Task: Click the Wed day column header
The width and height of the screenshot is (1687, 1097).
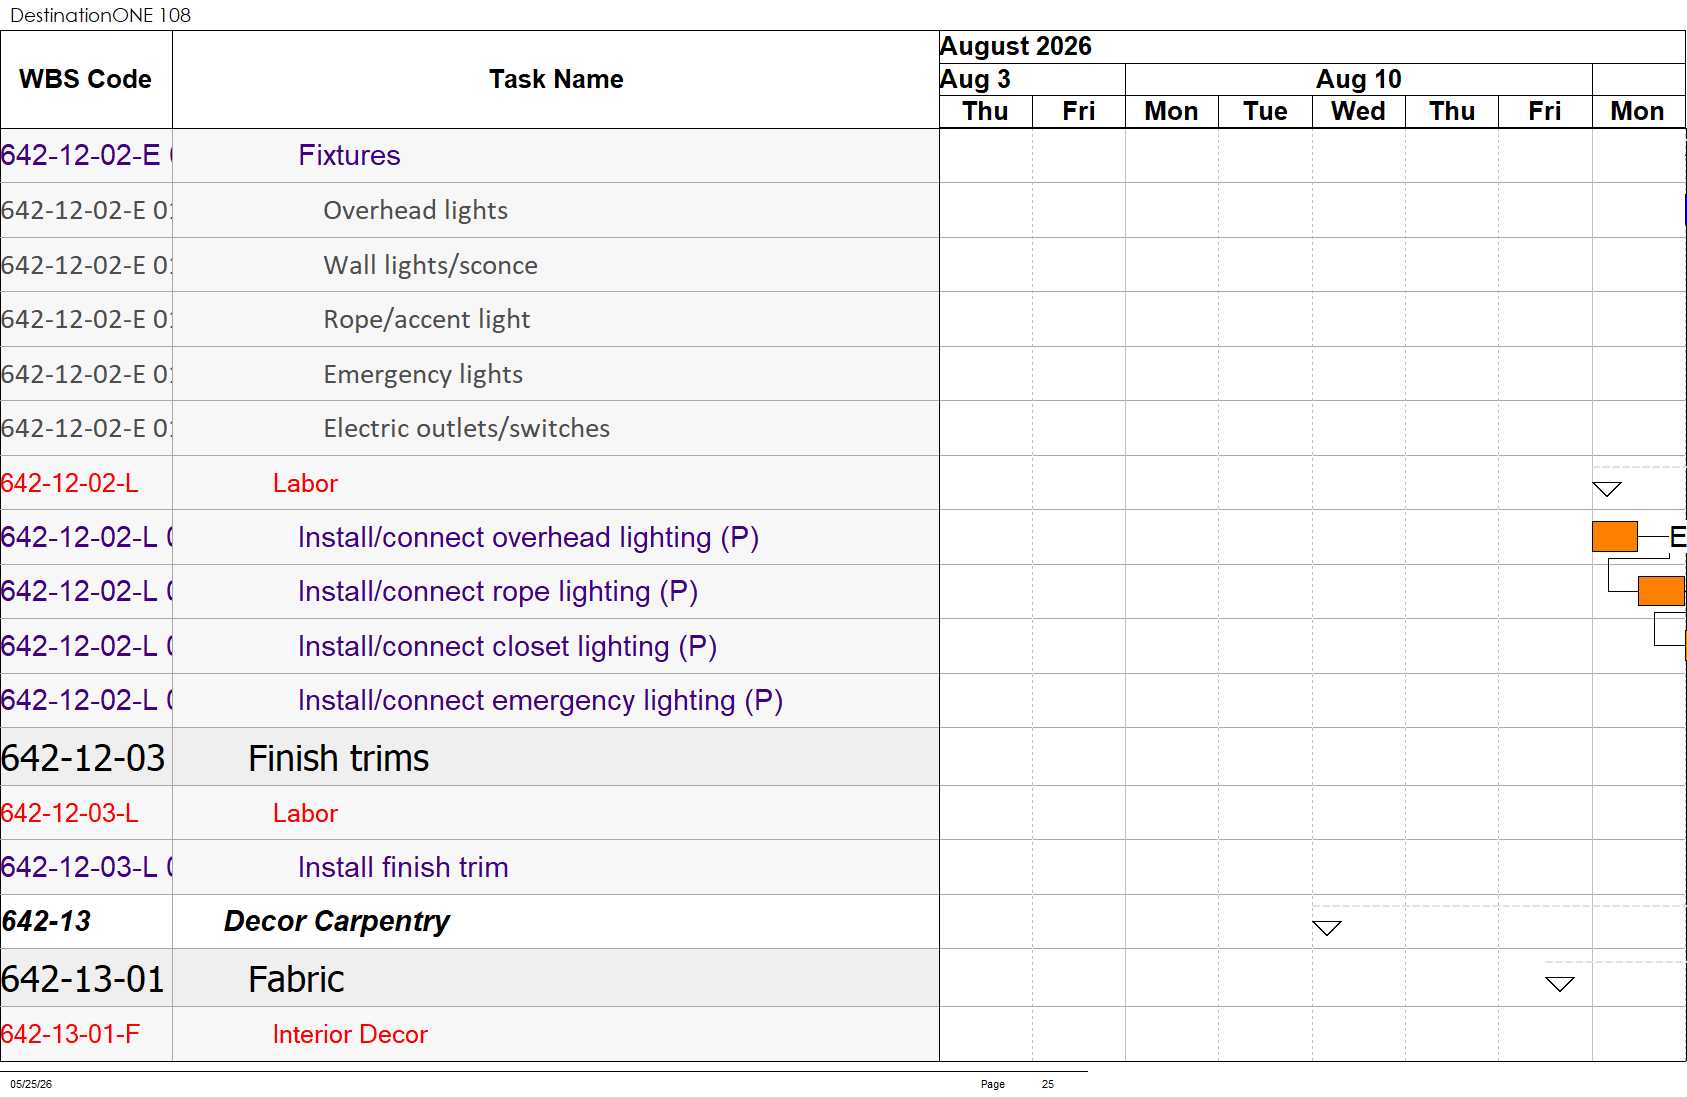Action: tap(1358, 111)
